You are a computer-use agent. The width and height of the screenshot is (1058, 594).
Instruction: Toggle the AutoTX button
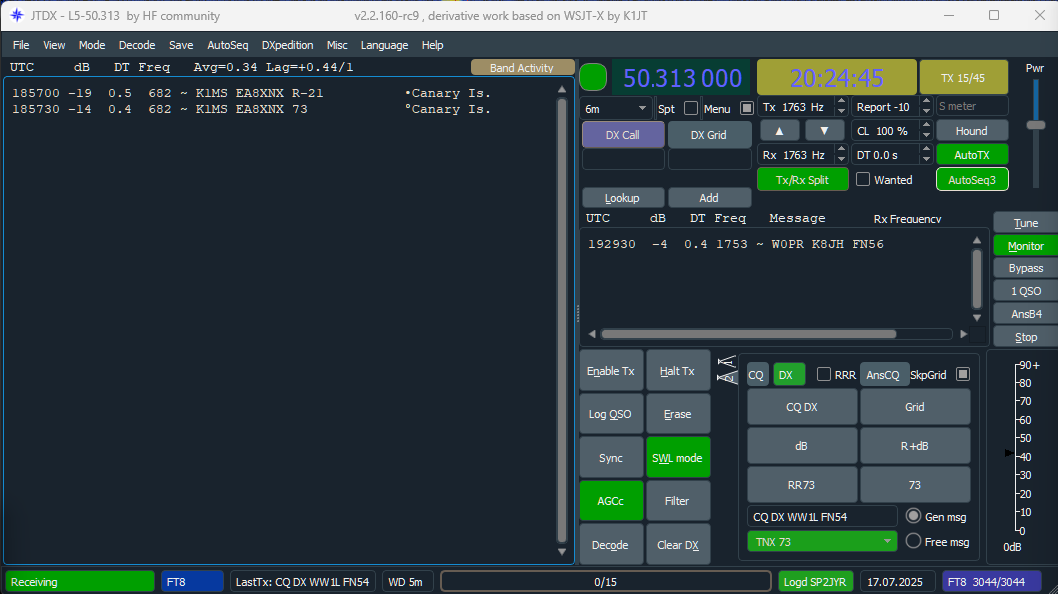click(x=972, y=155)
